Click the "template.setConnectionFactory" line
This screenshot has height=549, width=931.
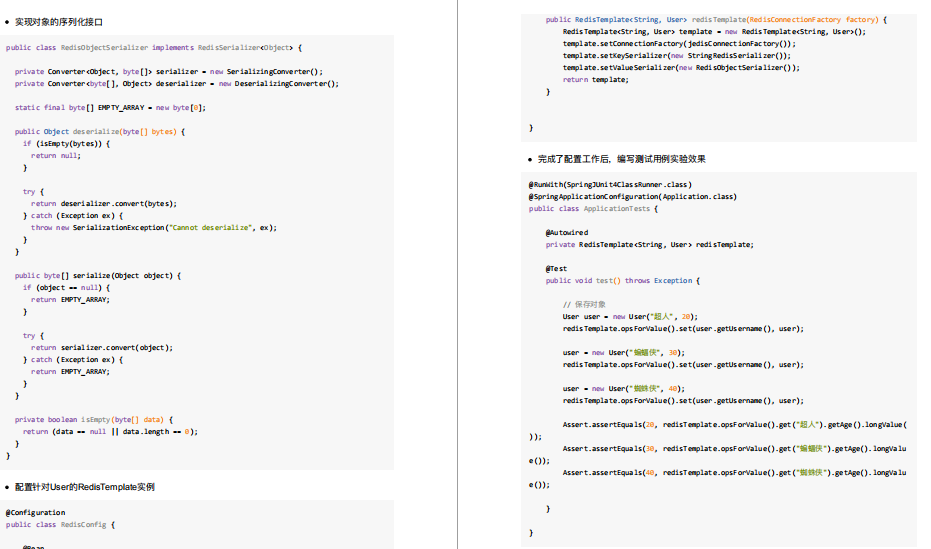click(x=679, y=43)
